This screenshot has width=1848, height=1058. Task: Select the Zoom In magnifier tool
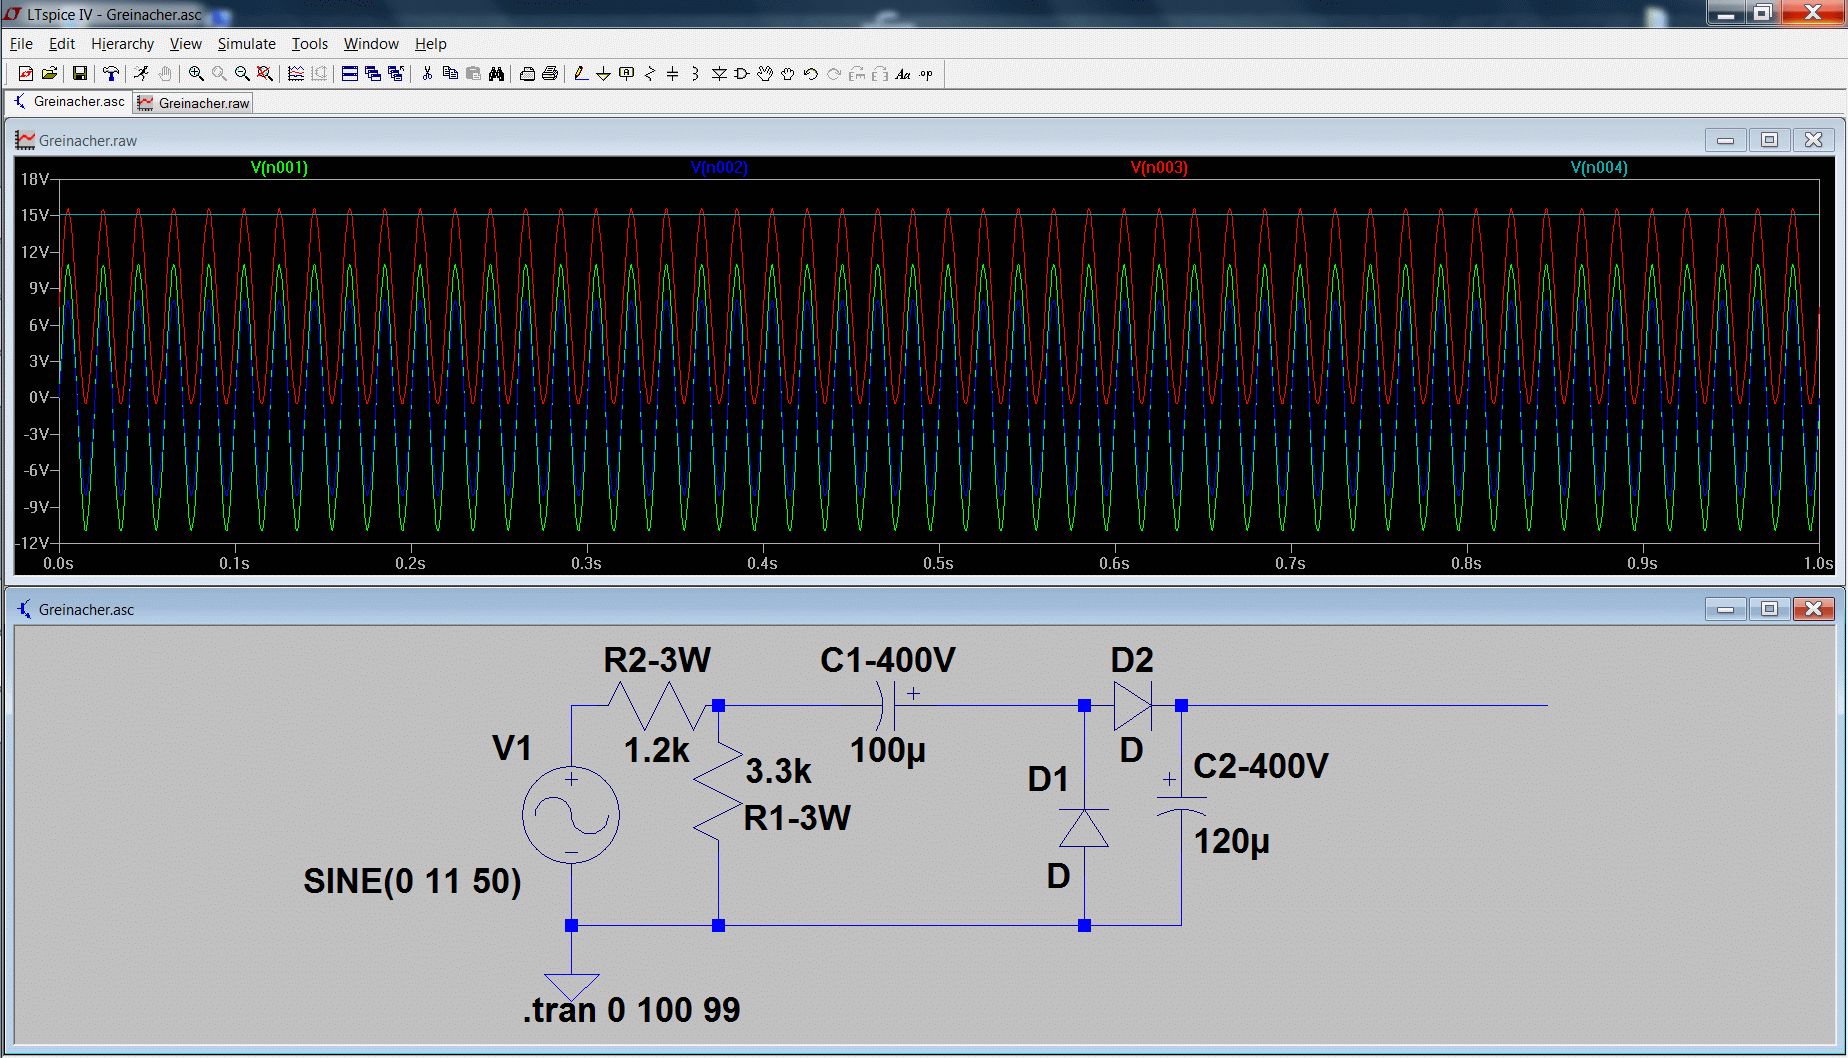[x=196, y=74]
